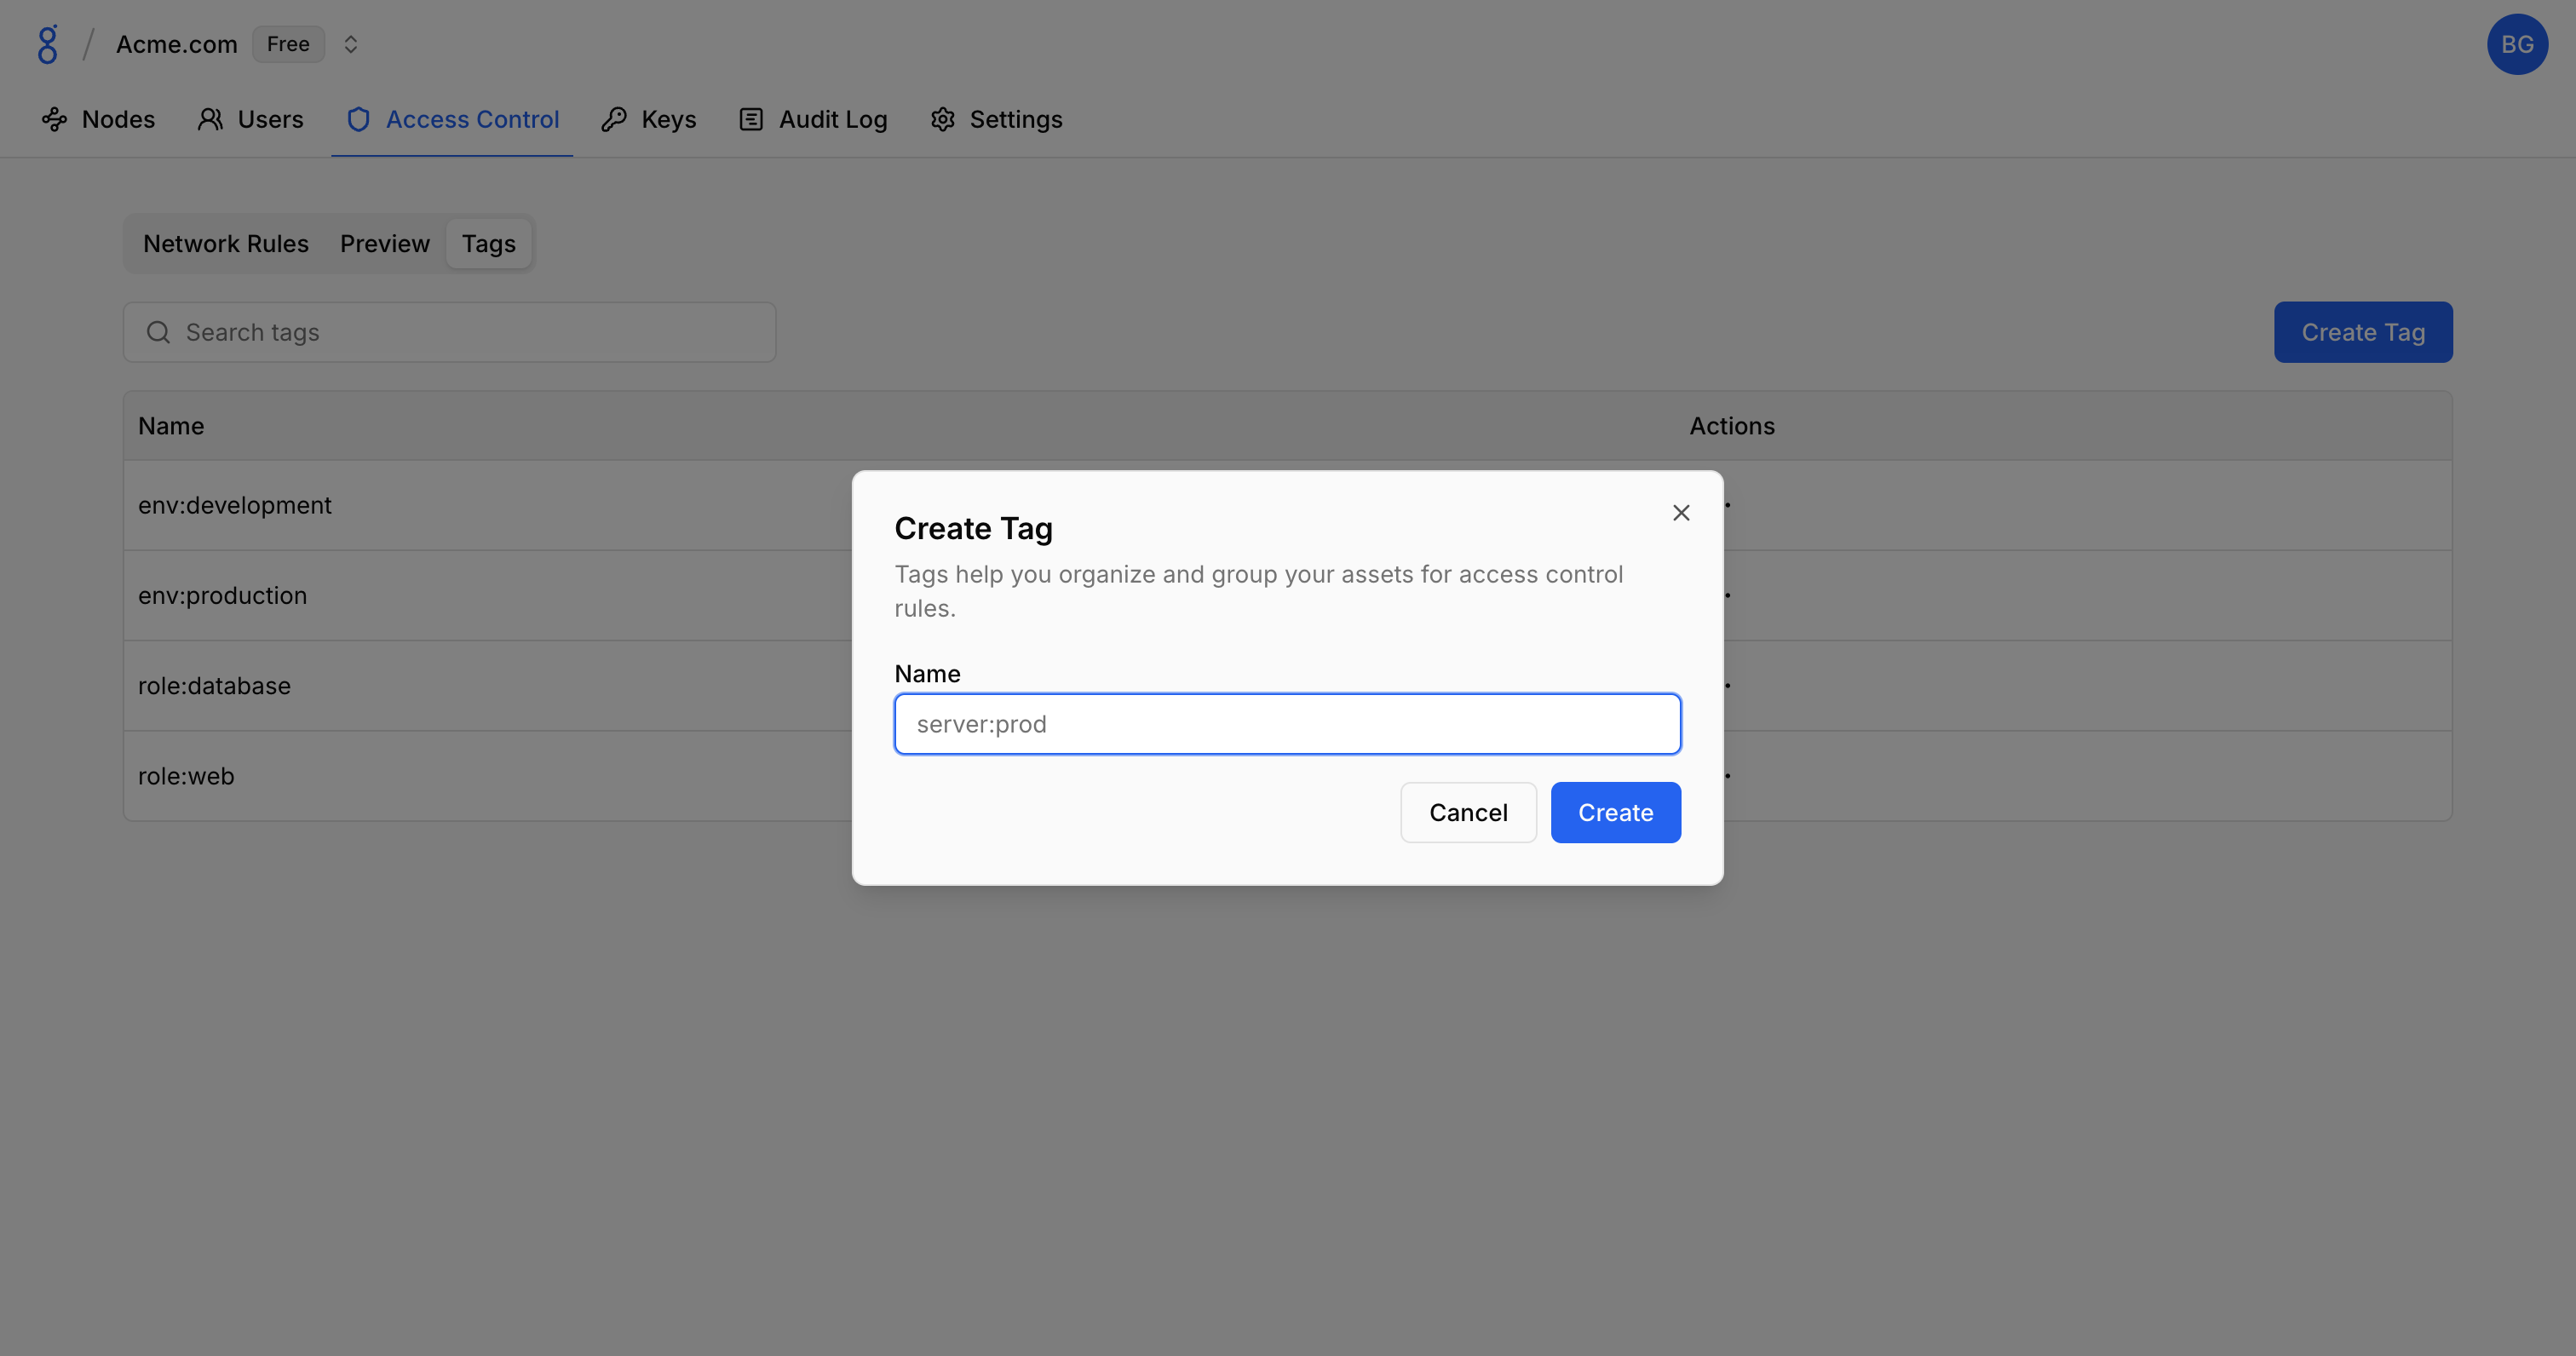Click the Access Control shield icon
Viewport: 2576px width, 1356px height.
(x=358, y=120)
